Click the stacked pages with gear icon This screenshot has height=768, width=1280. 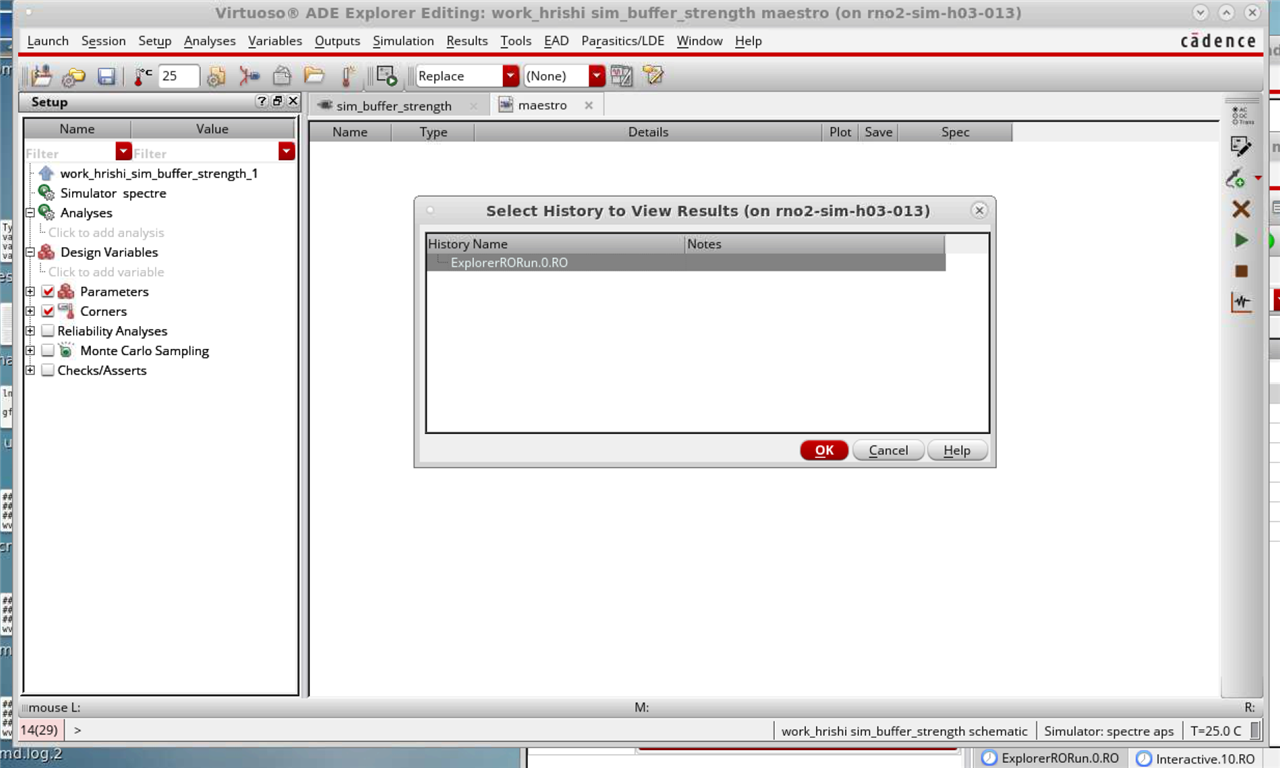click(x=216, y=76)
